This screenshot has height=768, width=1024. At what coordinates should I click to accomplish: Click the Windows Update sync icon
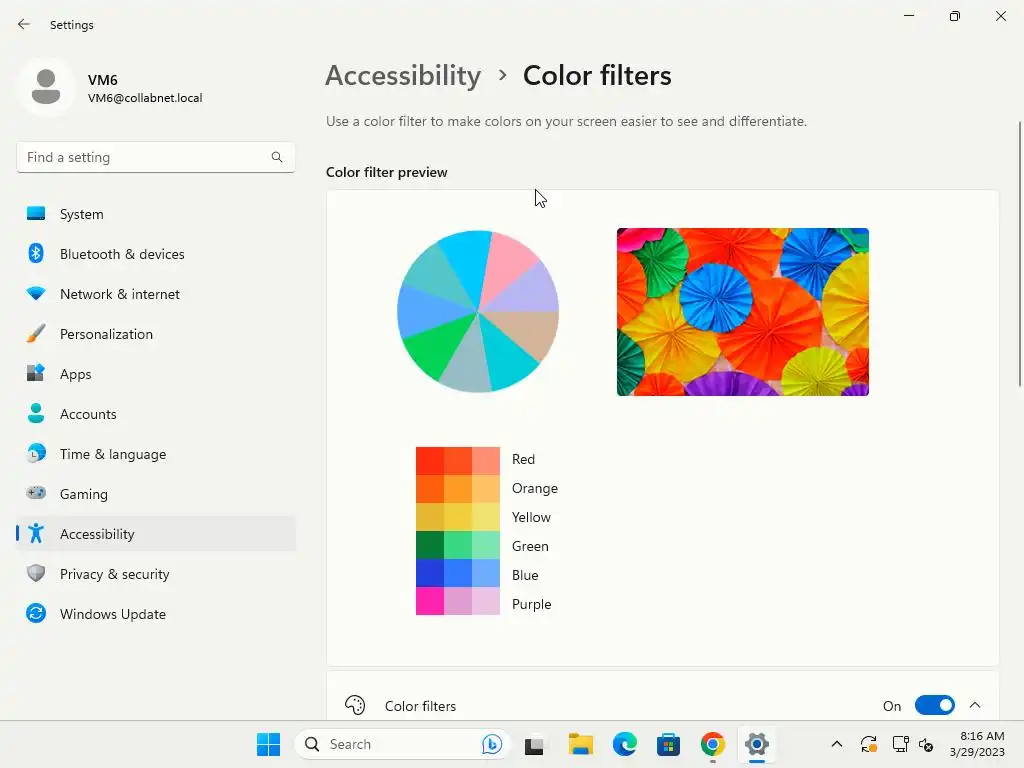36,613
